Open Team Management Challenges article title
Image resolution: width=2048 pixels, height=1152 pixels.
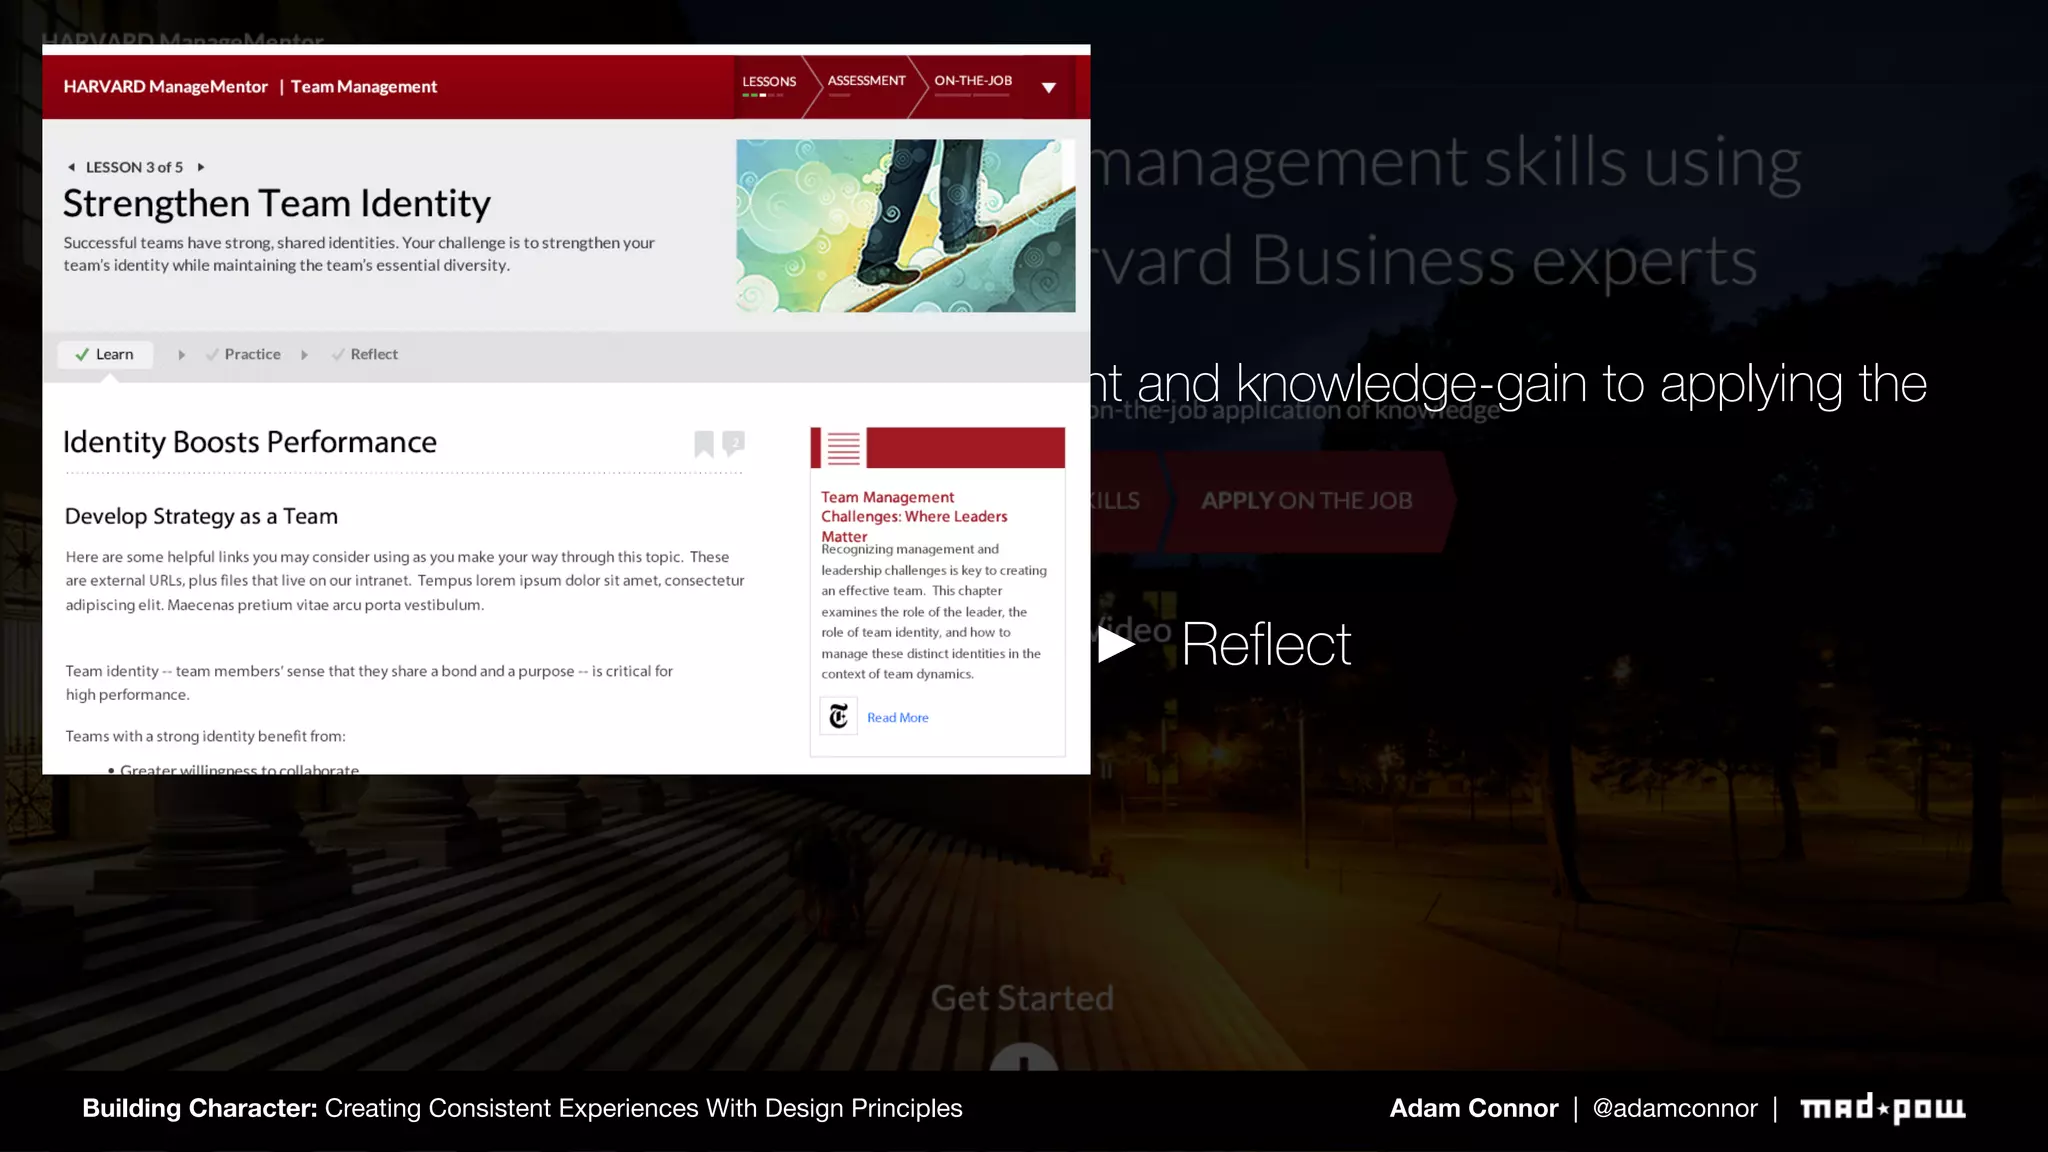[x=913, y=516]
